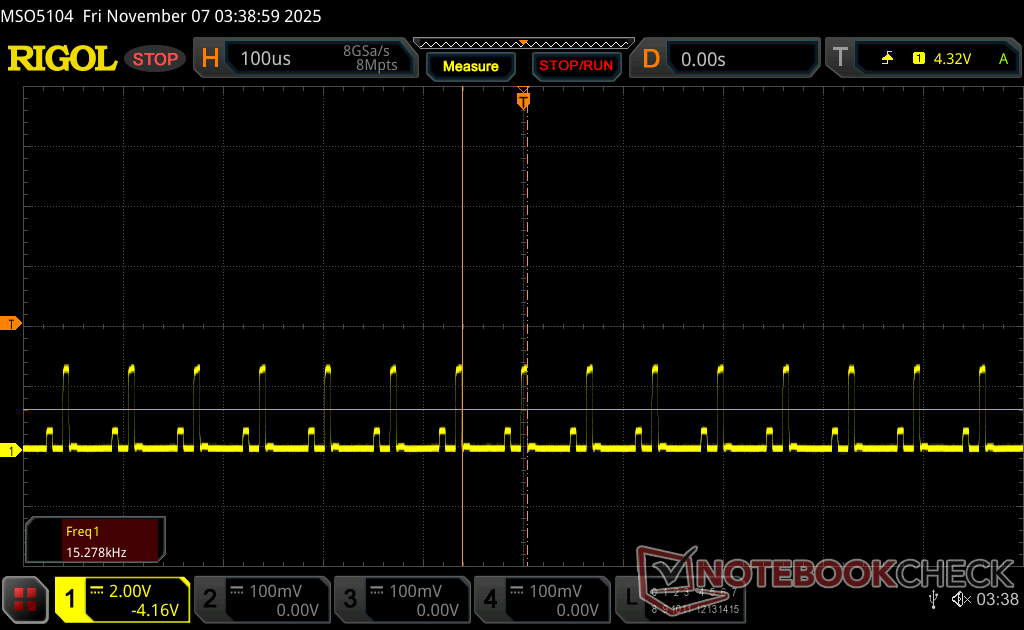Open the function navigation menu icon
The width and height of the screenshot is (1024, 630).
point(25,599)
